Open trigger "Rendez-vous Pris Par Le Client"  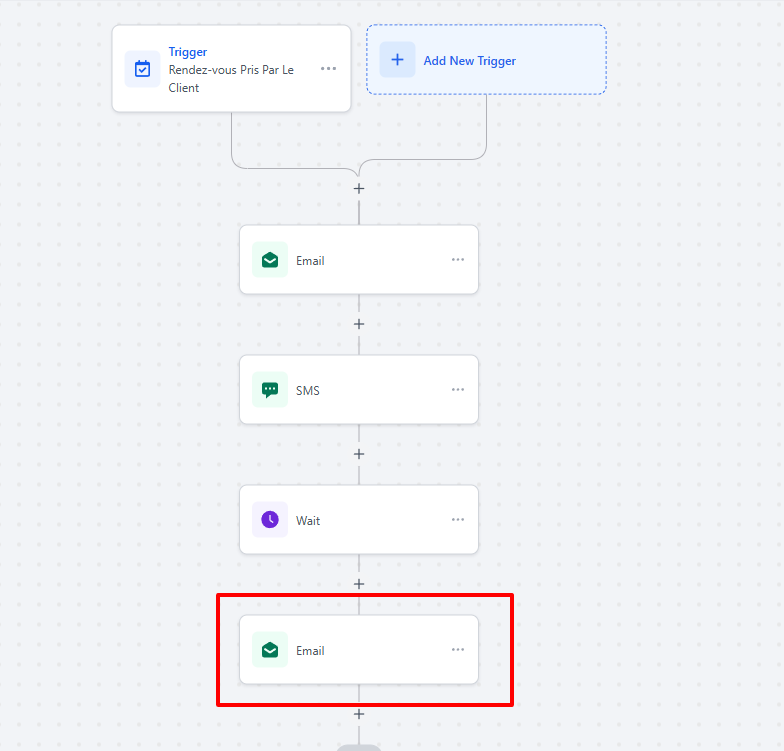tap(231, 79)
